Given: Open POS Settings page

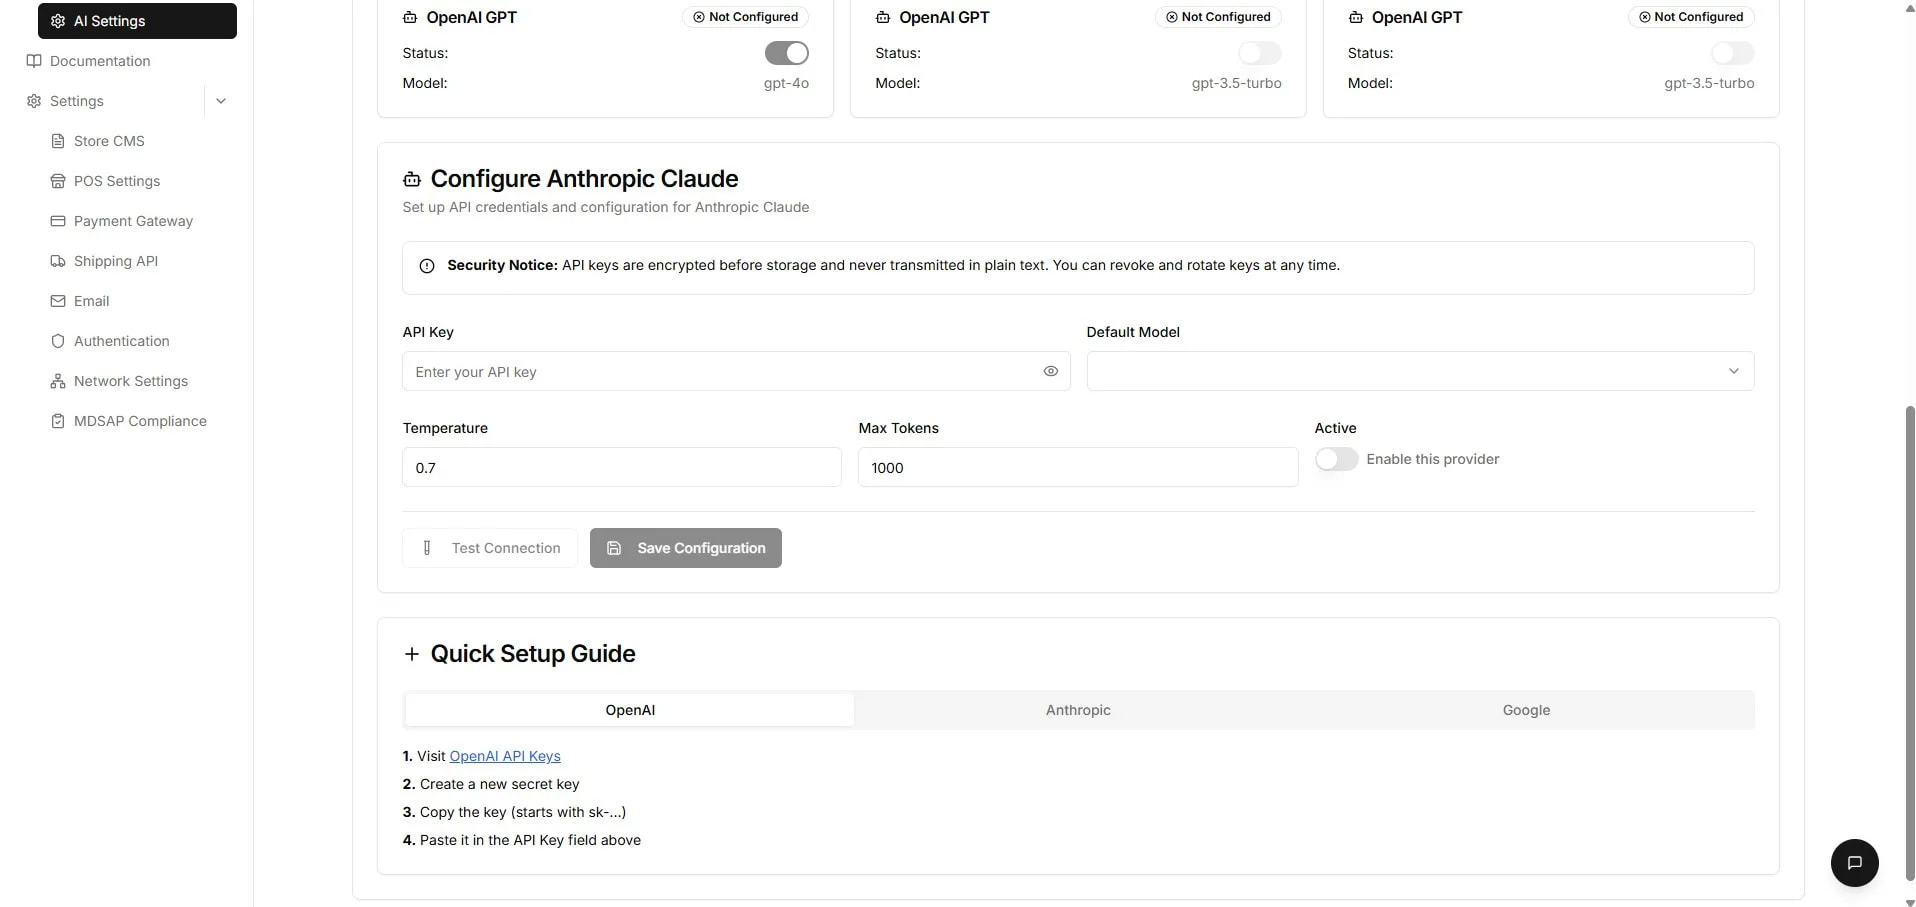Looking at the screenshot, I should (x=117, y=181).
